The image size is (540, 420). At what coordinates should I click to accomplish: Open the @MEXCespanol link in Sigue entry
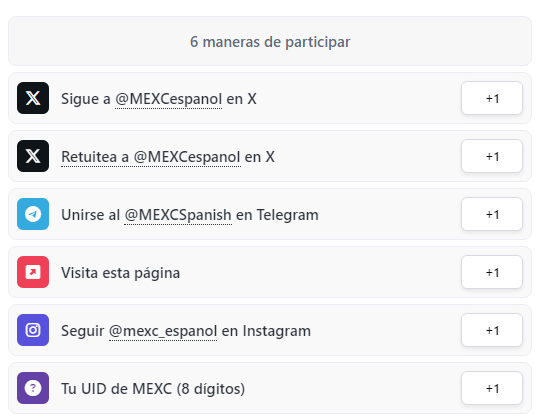point(168,99)
